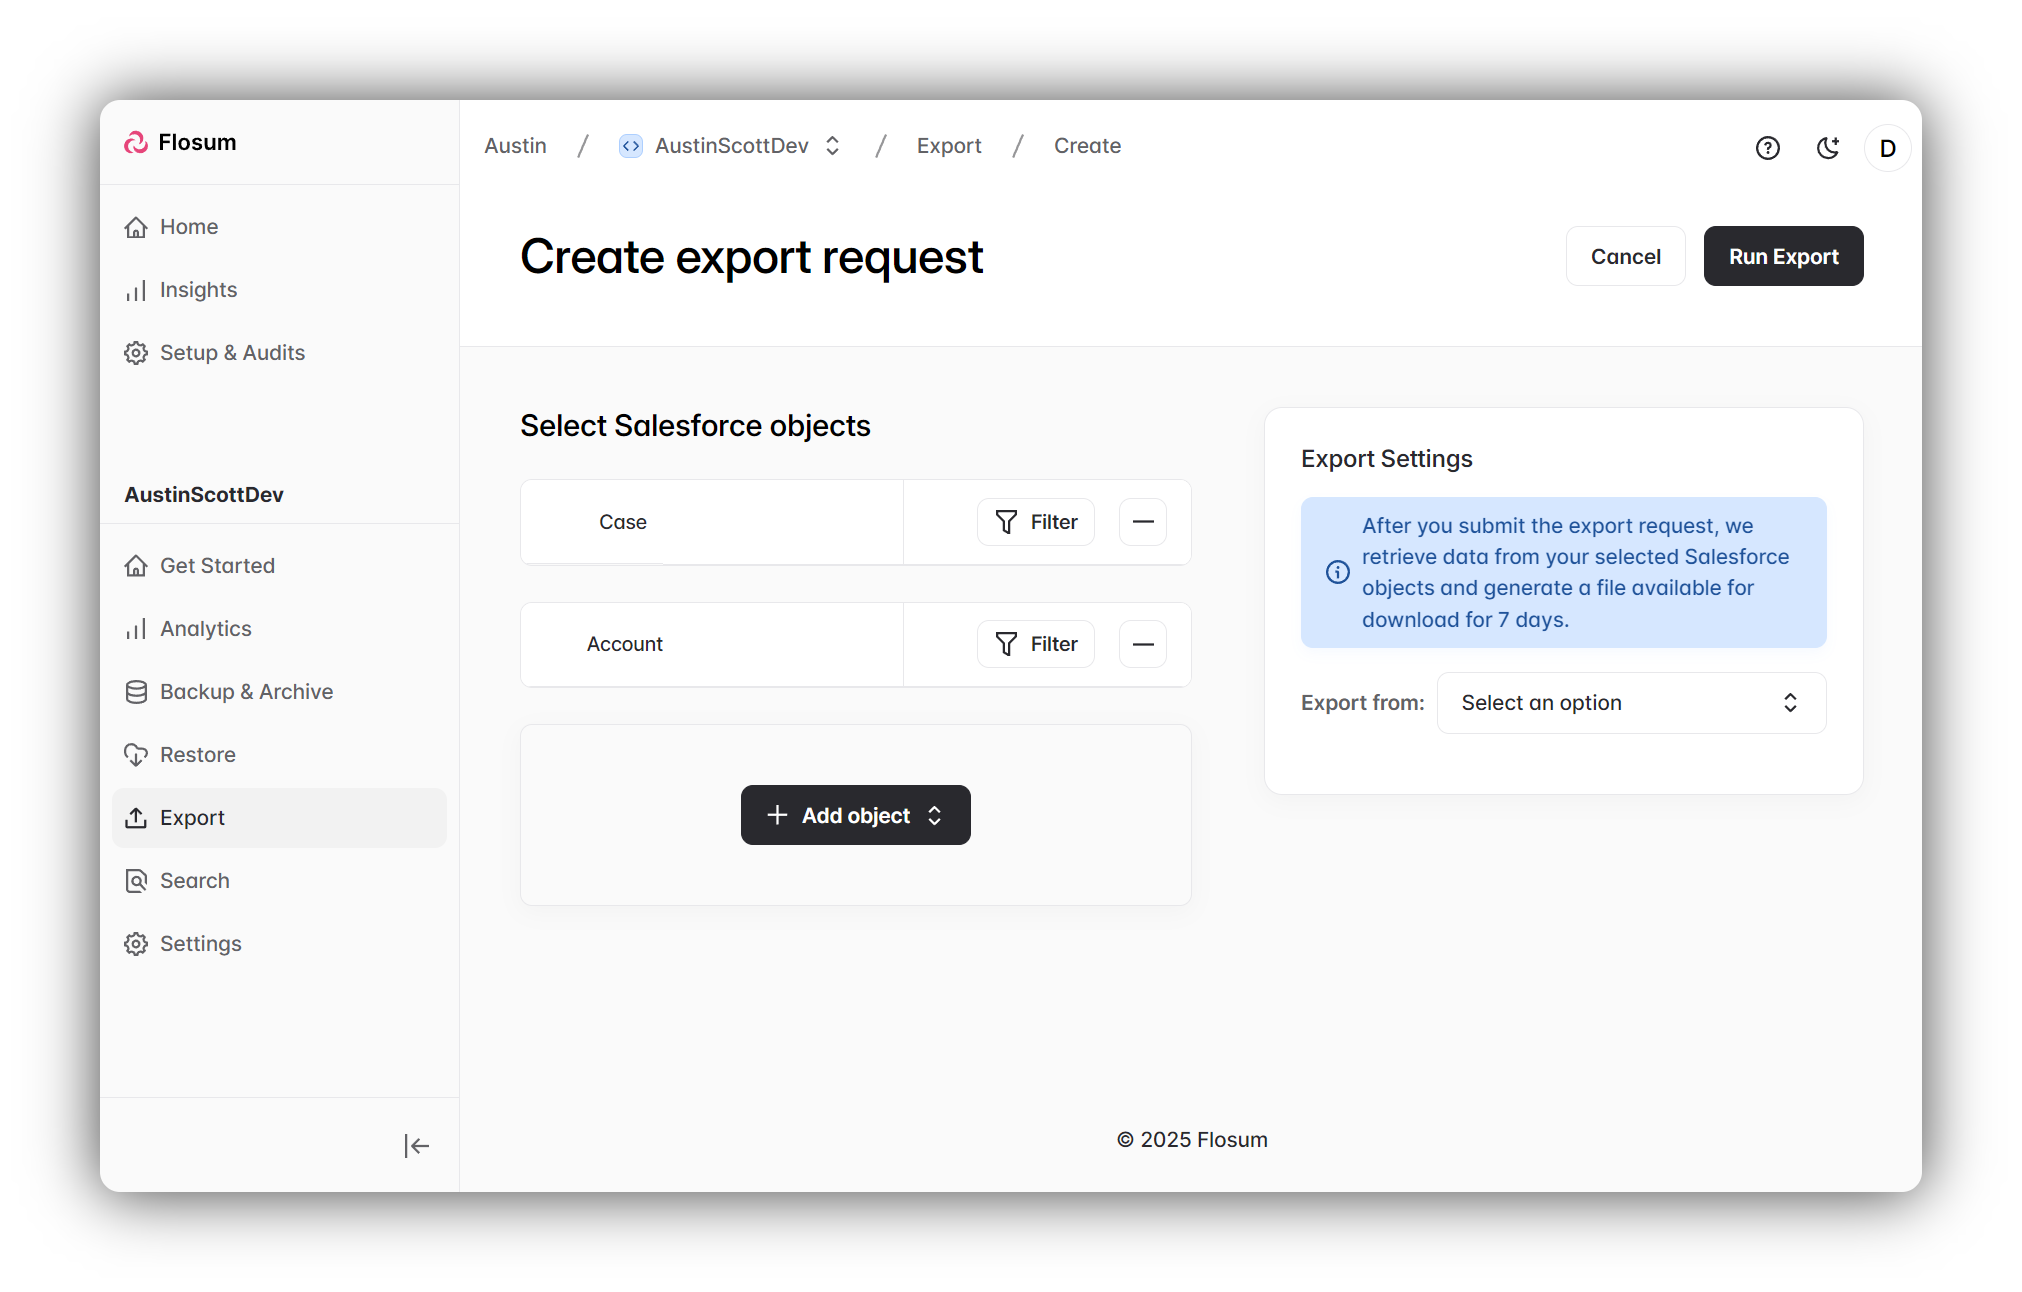Cancel the export request

[x=1624, y=256]
